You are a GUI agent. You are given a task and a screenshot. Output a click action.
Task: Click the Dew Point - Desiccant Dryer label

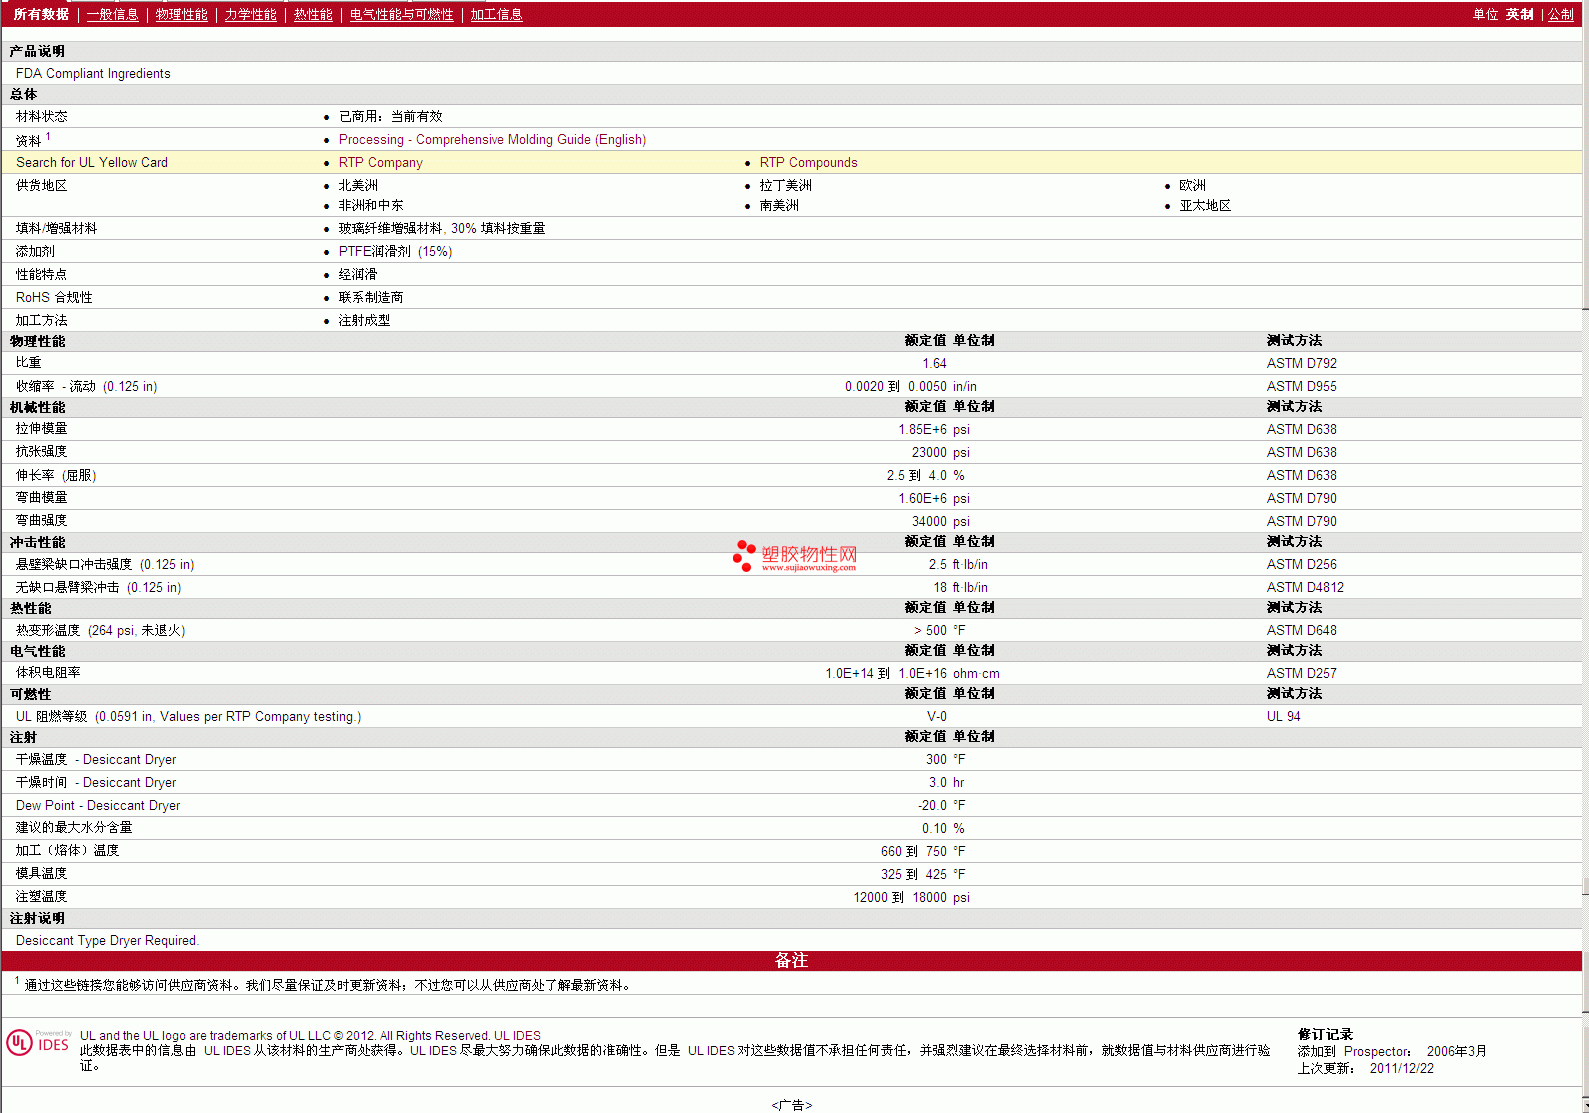(98, 806)
